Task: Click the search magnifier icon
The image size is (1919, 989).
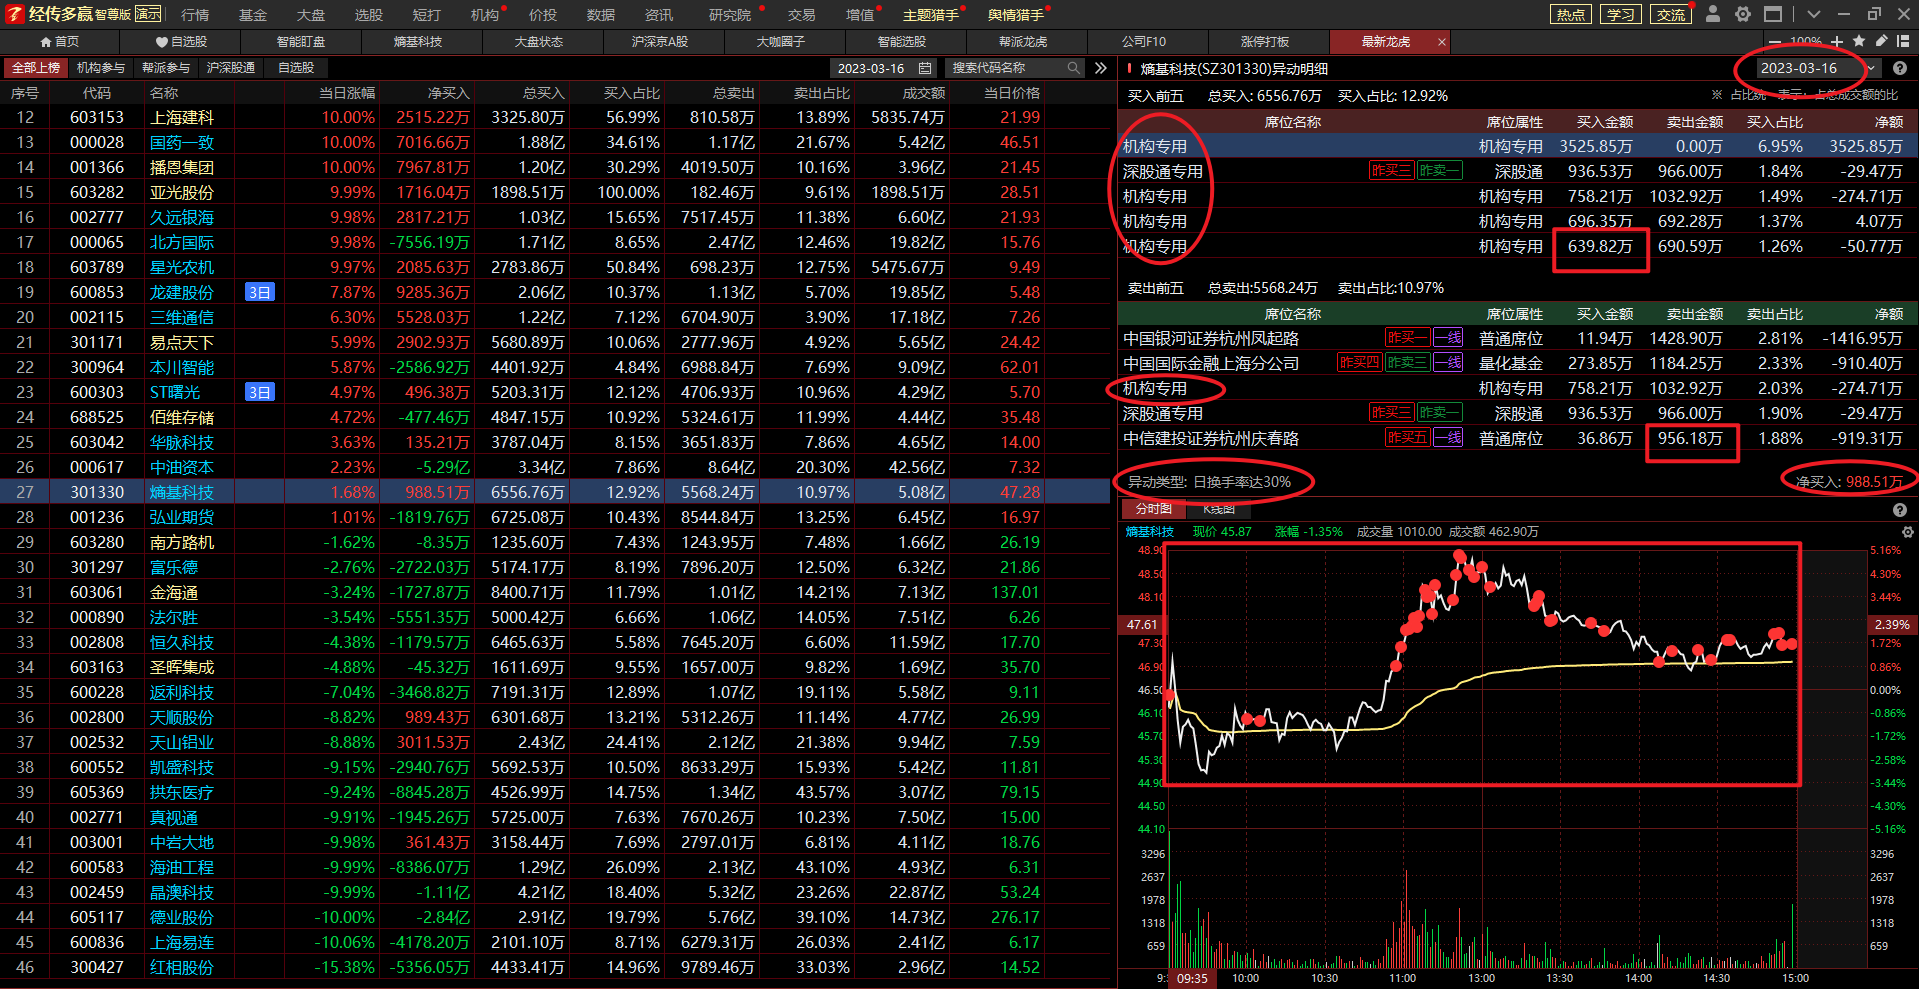Action: pos(1073,68)
